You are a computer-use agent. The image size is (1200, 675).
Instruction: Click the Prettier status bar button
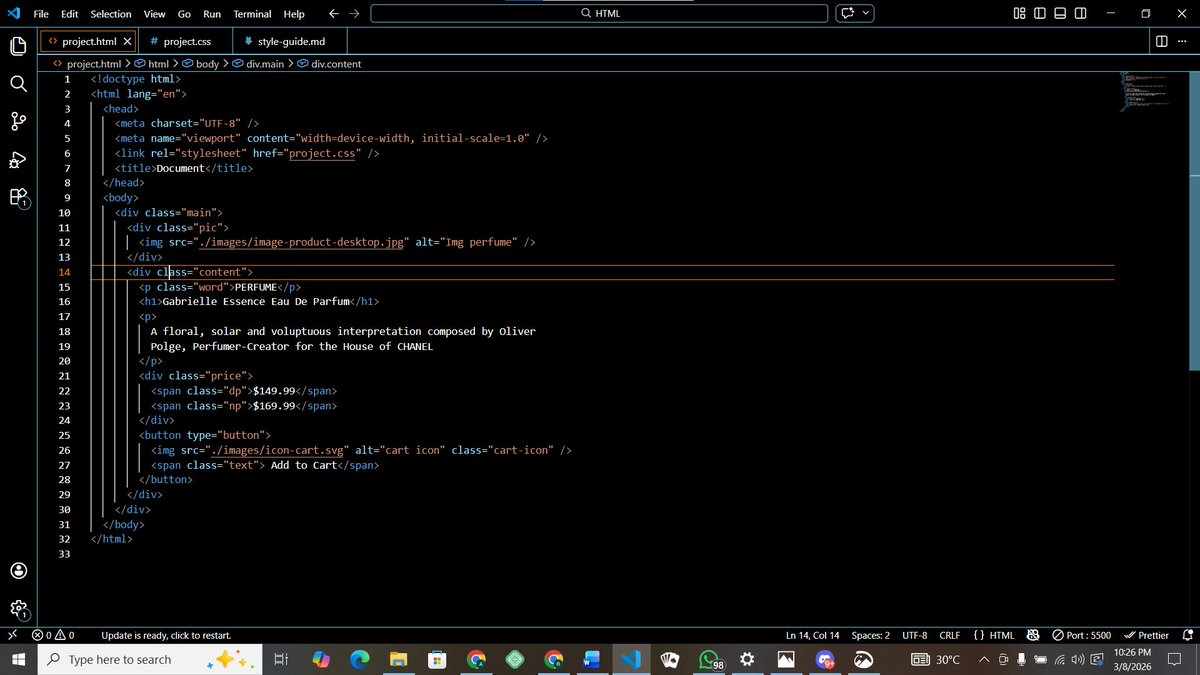coord(1146,634)
